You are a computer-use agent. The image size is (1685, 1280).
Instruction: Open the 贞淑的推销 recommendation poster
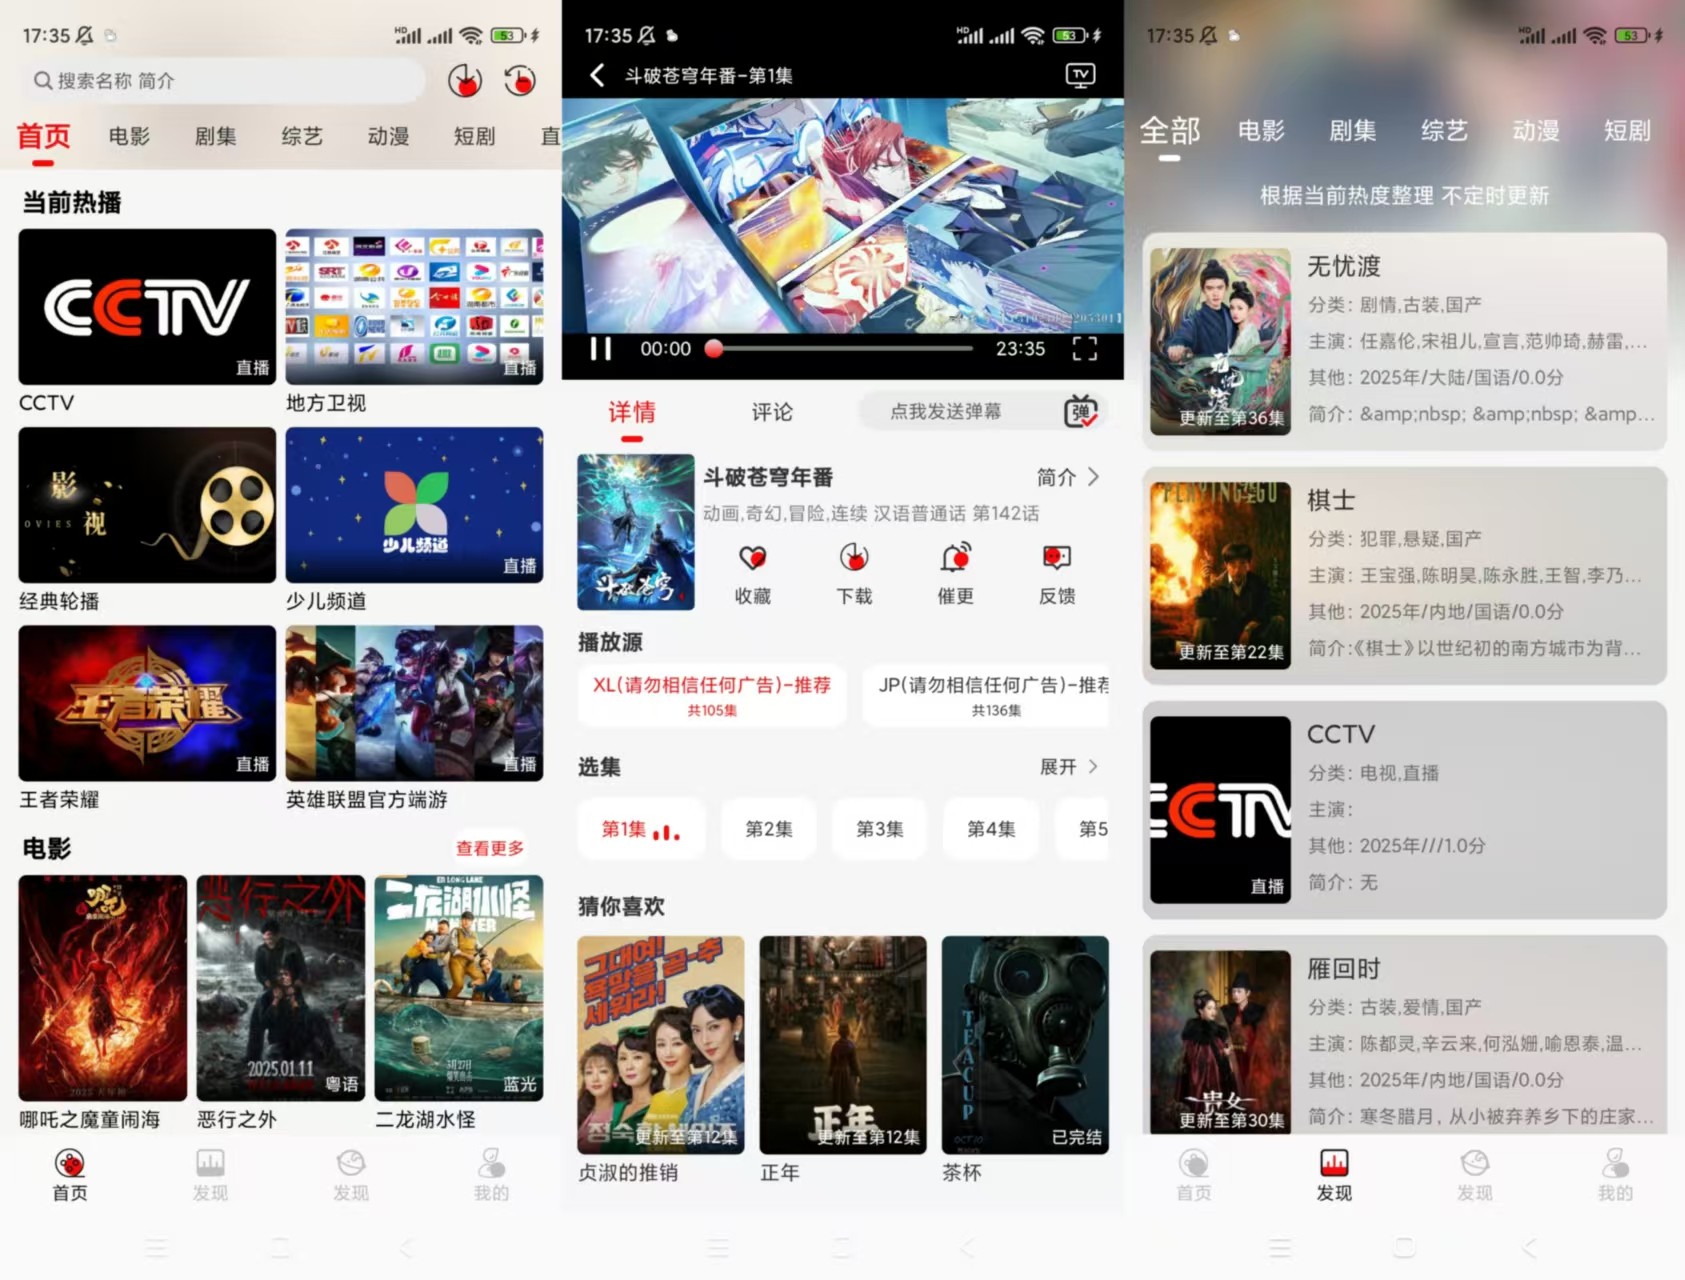[x=661, y=1045]
